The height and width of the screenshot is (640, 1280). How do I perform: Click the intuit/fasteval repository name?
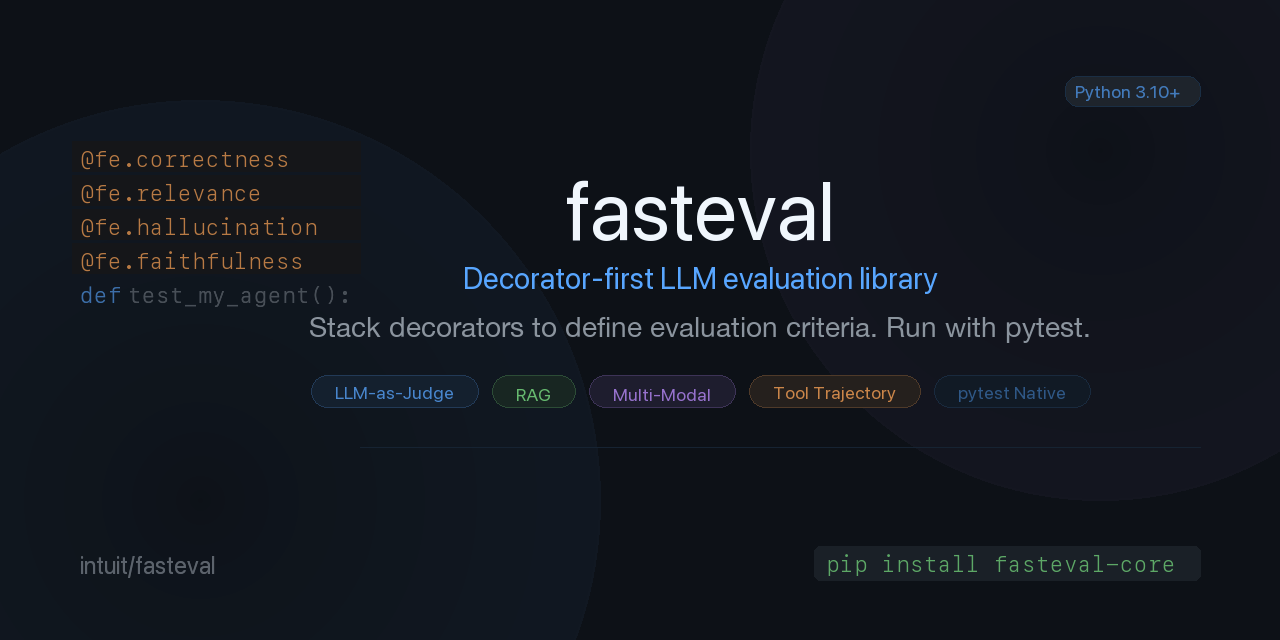[147, 566]
